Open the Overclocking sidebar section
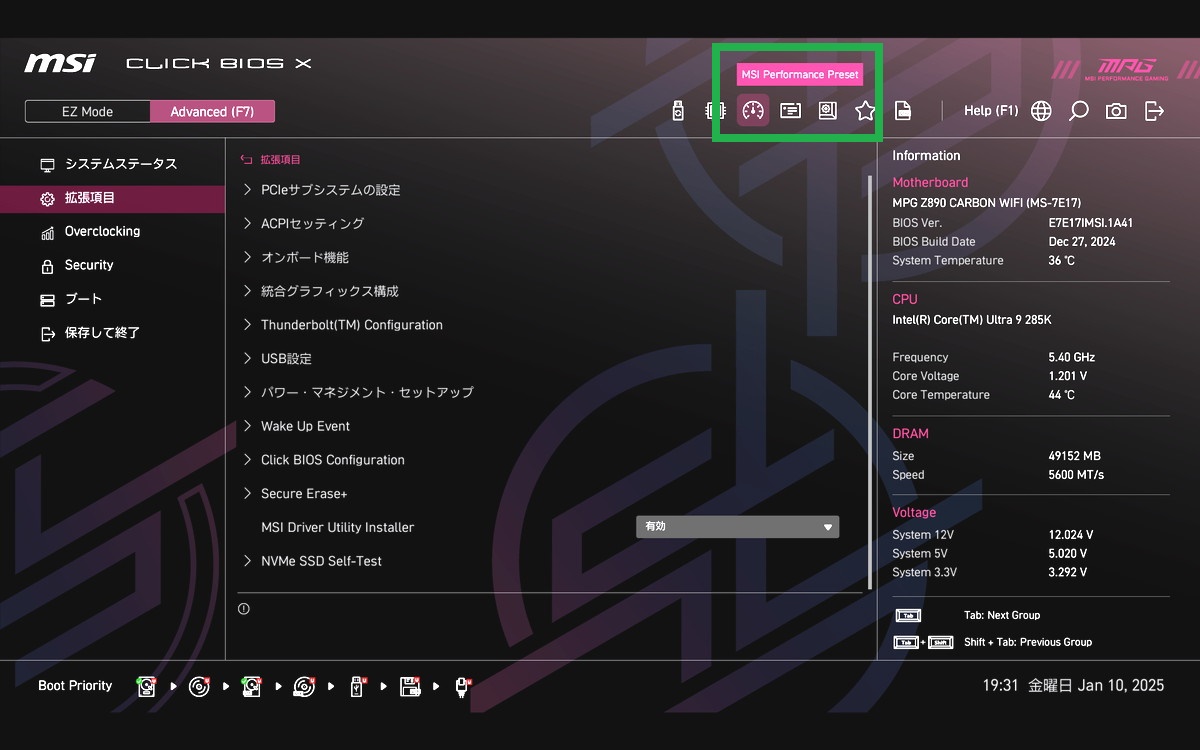The image size is (1200, 750). (x=112, y=231)
